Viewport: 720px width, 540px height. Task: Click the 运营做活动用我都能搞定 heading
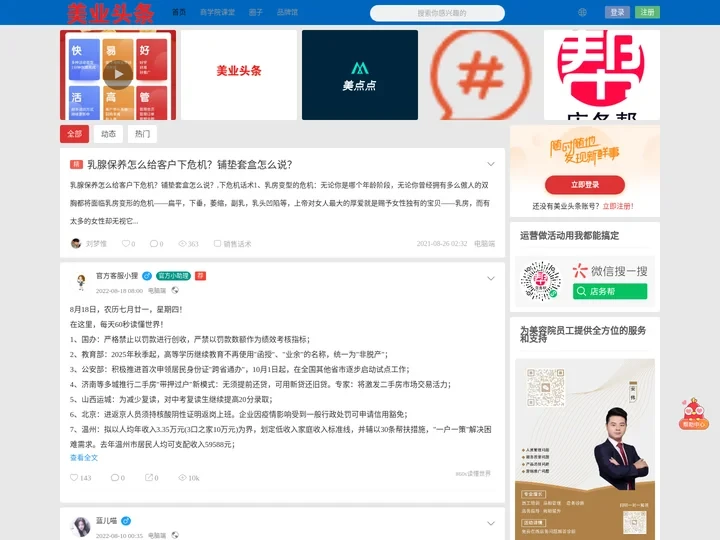tap(569, 236)
